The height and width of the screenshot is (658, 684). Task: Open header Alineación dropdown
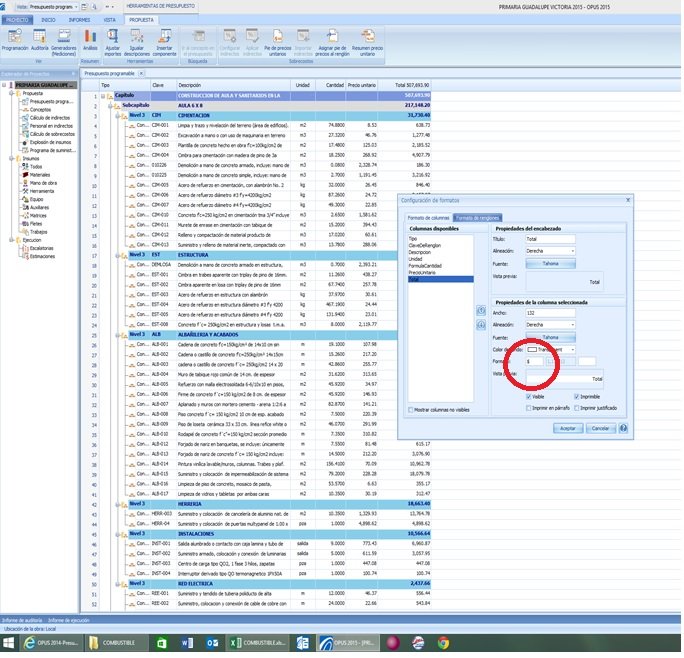(x=552, y=252)
